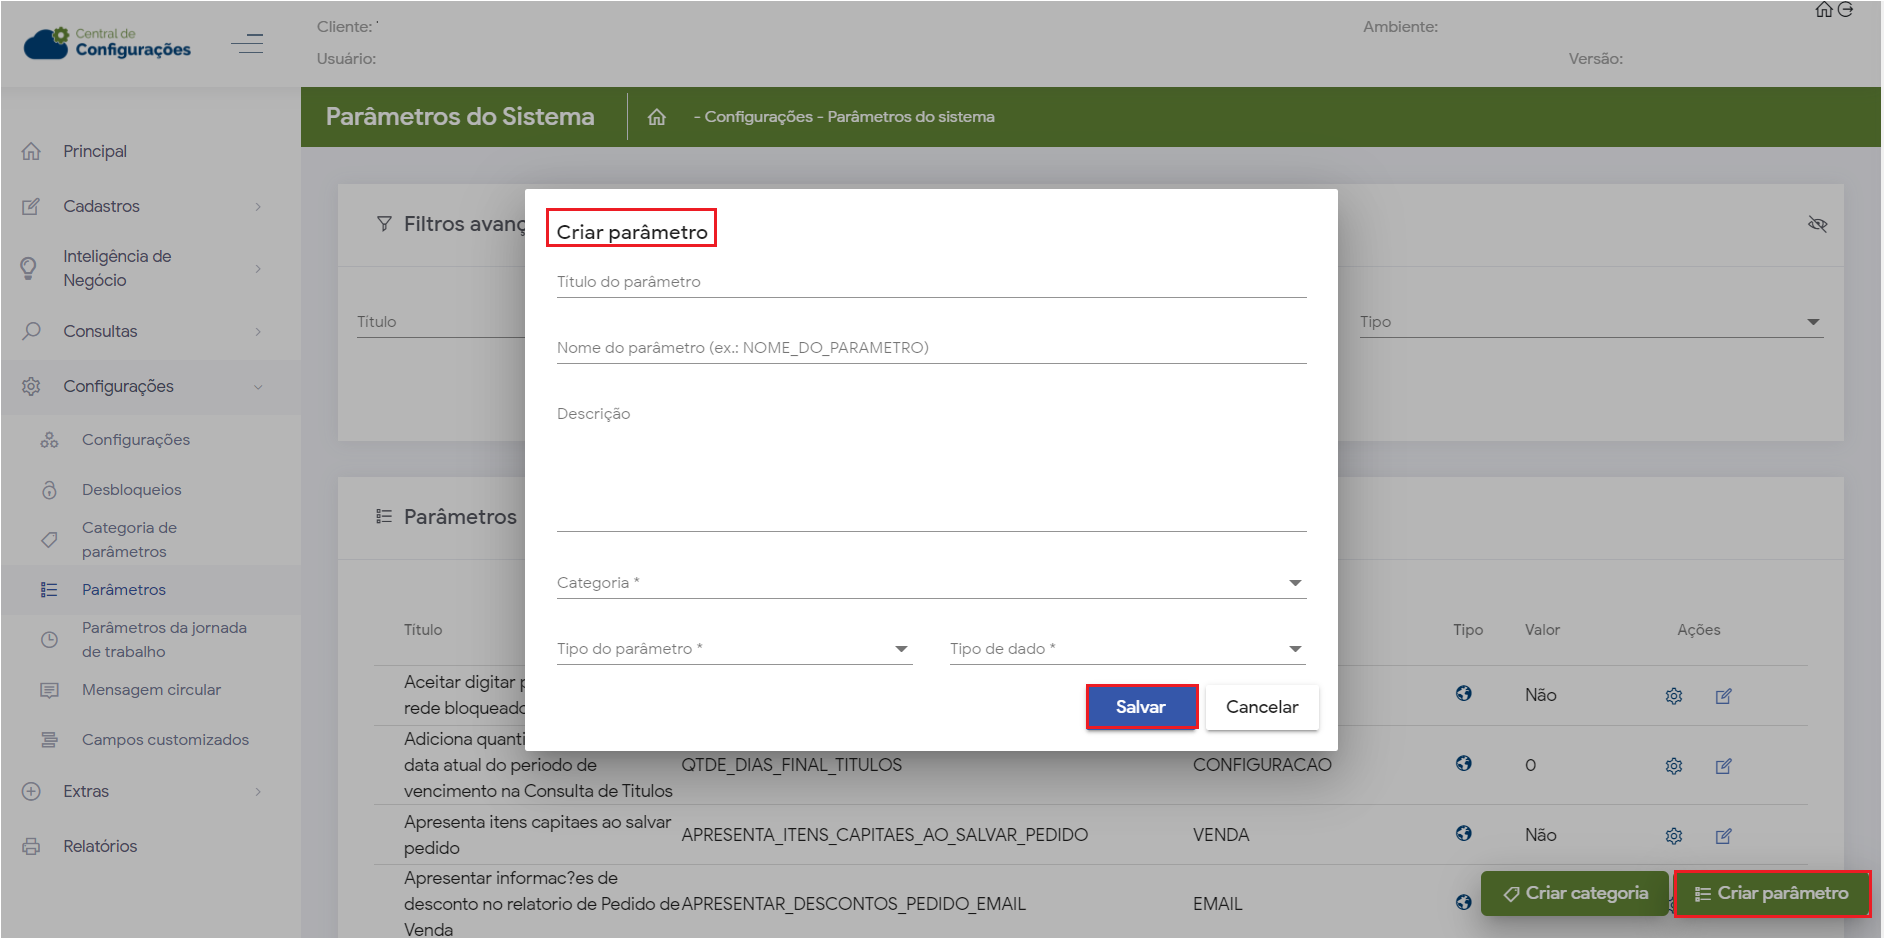Open the Categoria dropdown in the dialog
1887x941 pixels.
(930, 583)
